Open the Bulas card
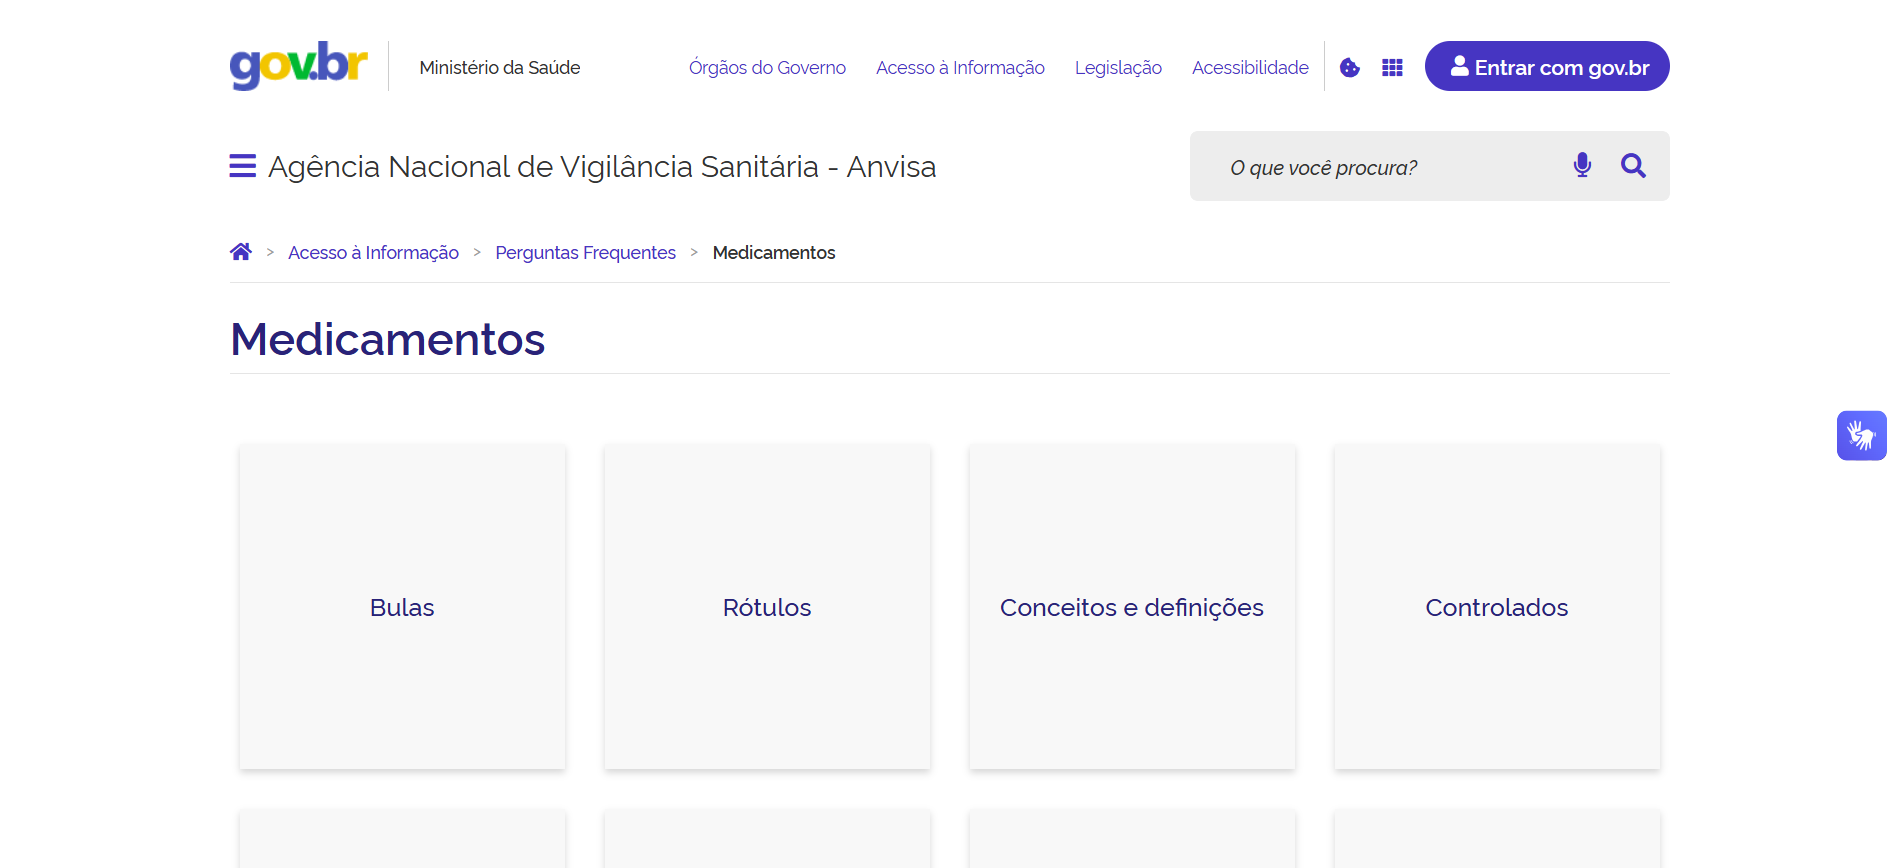Screen dimensions: 1893x868 tap(402, 607)
